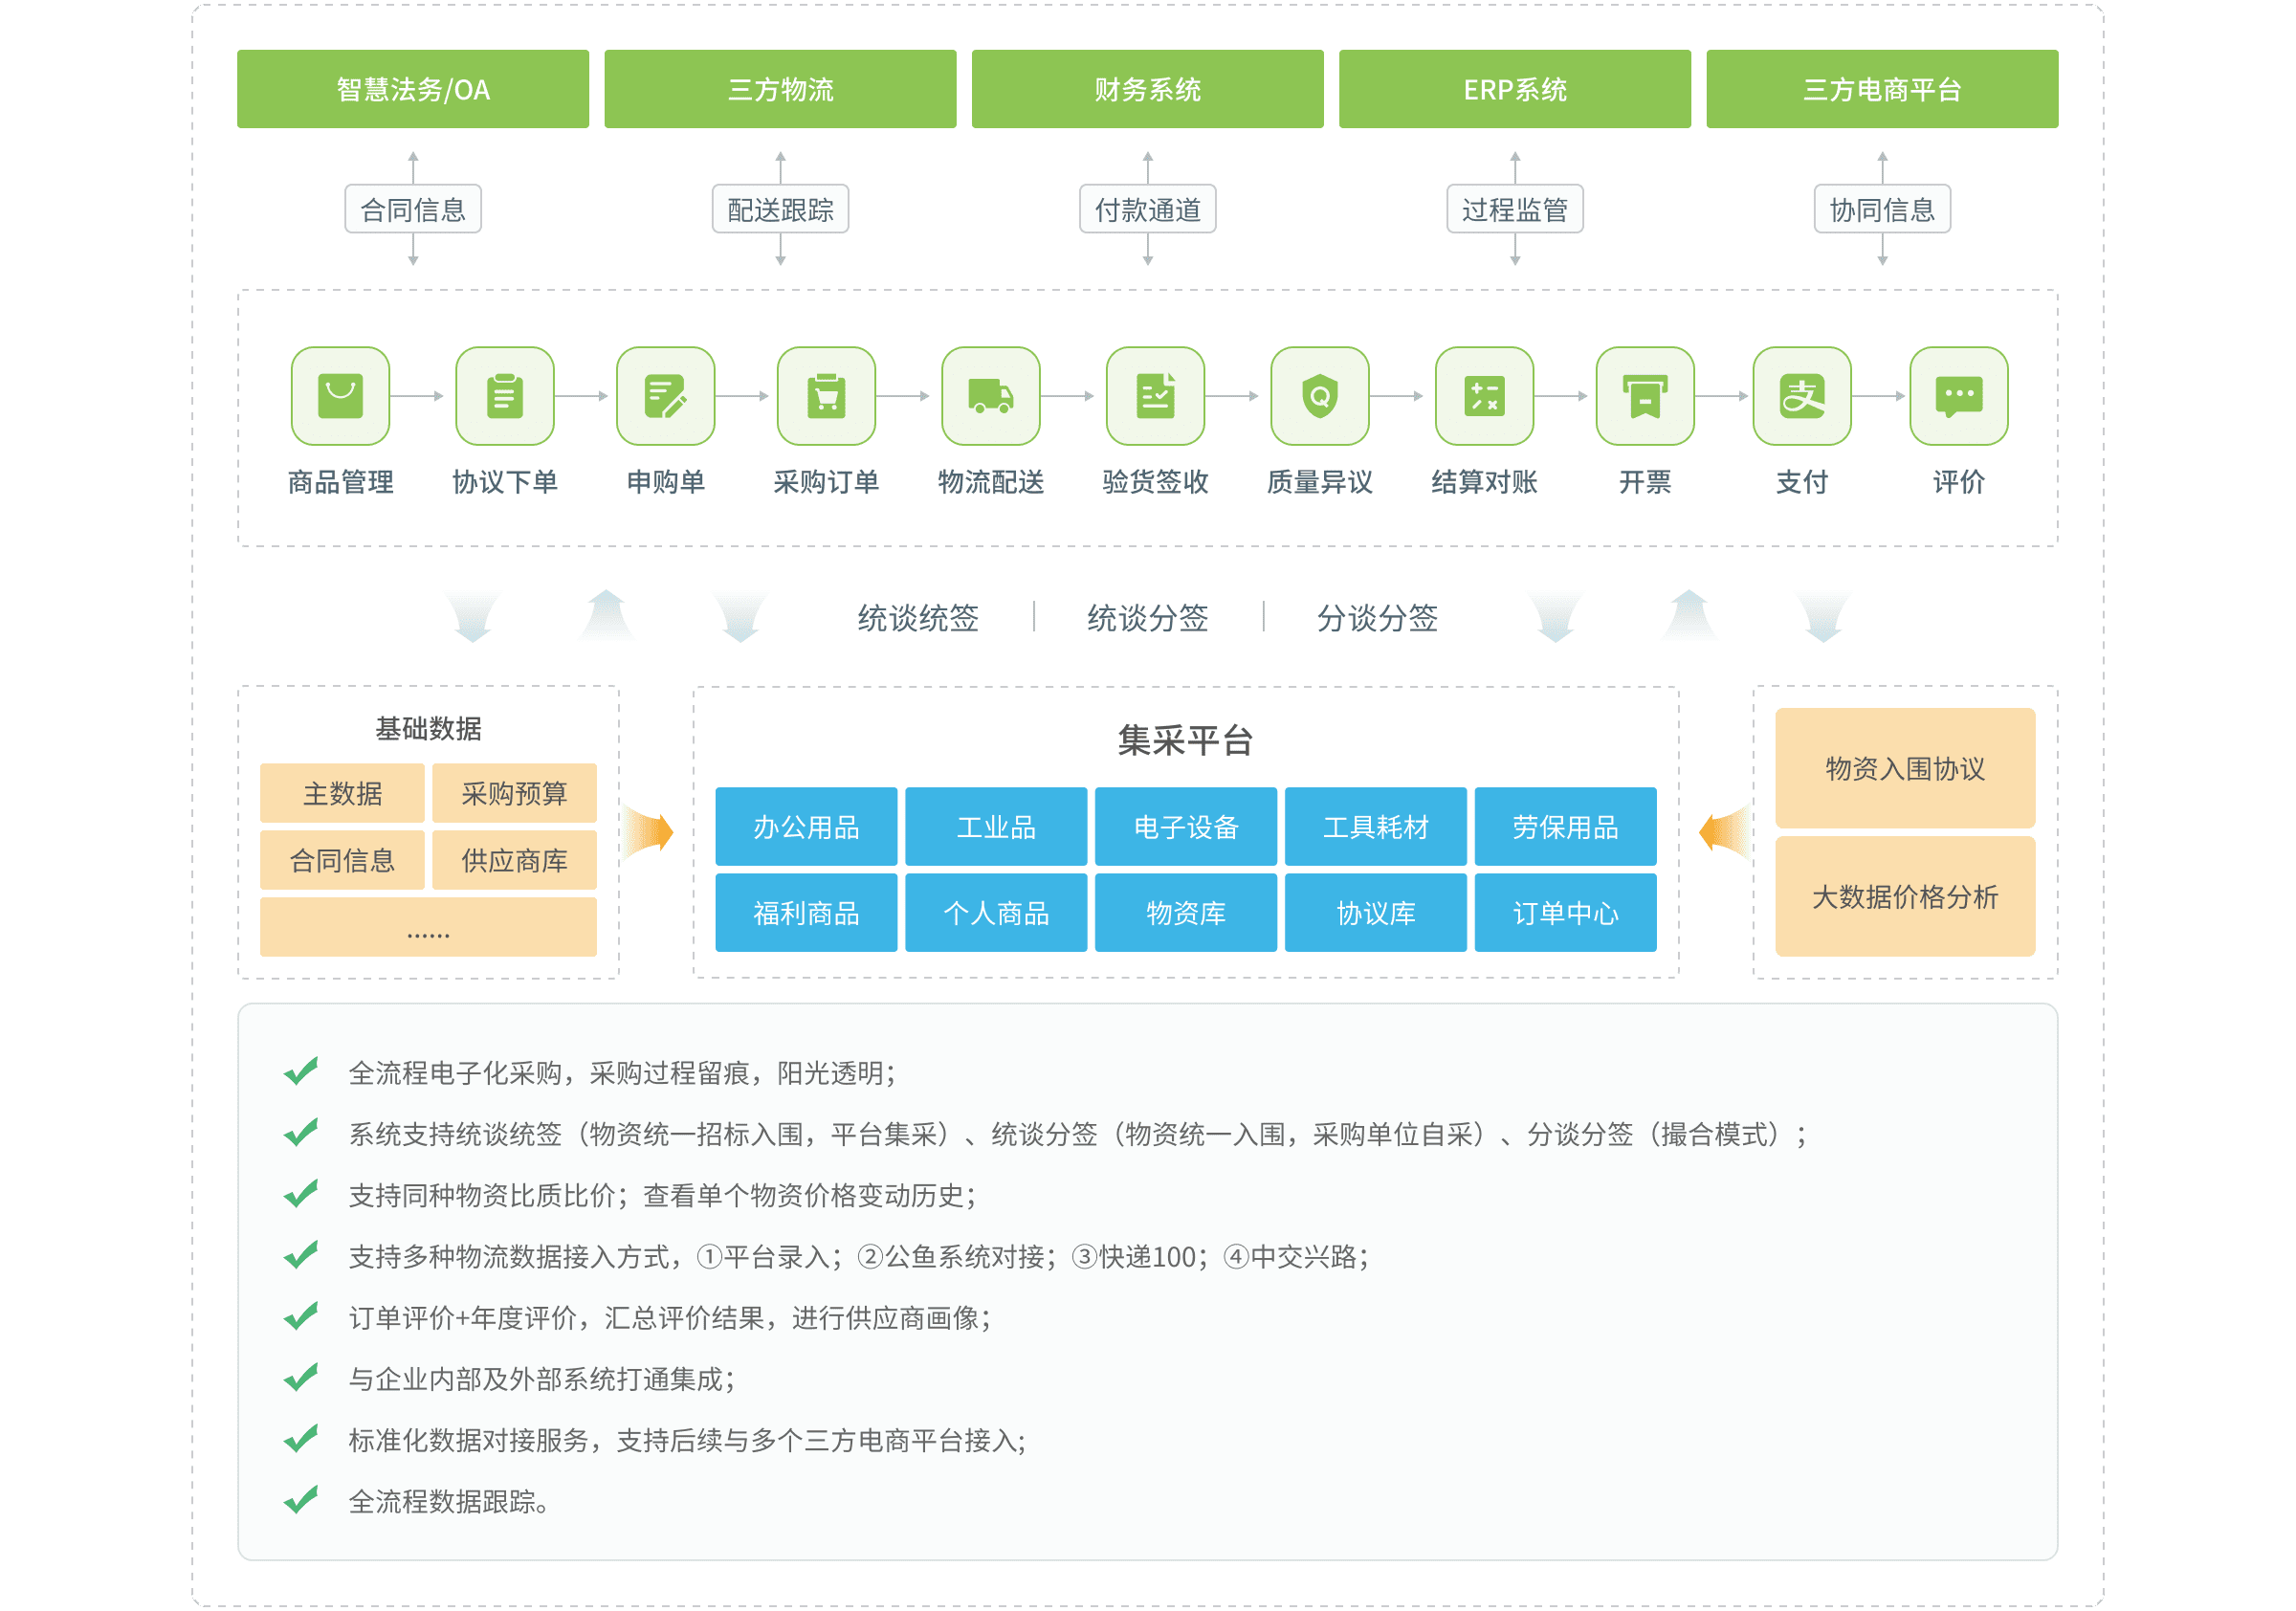
Task: Click the 付款通道 connector label
Action: click(1147, 209)
